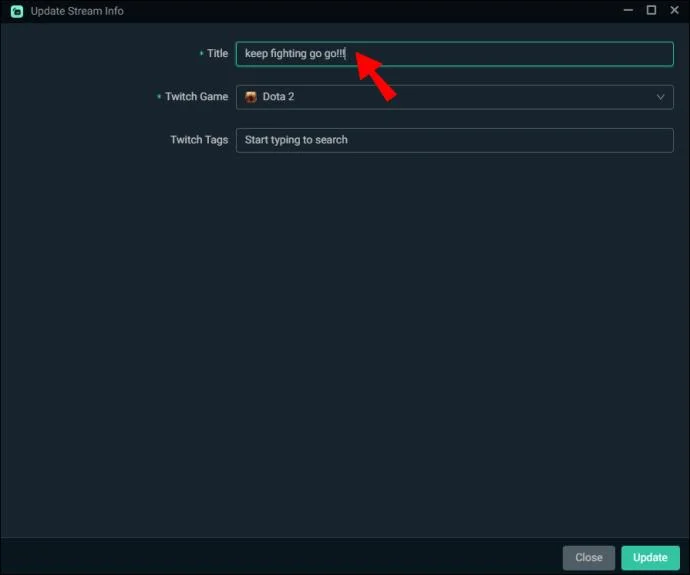Close the window with the X icon

coord(675,10)
